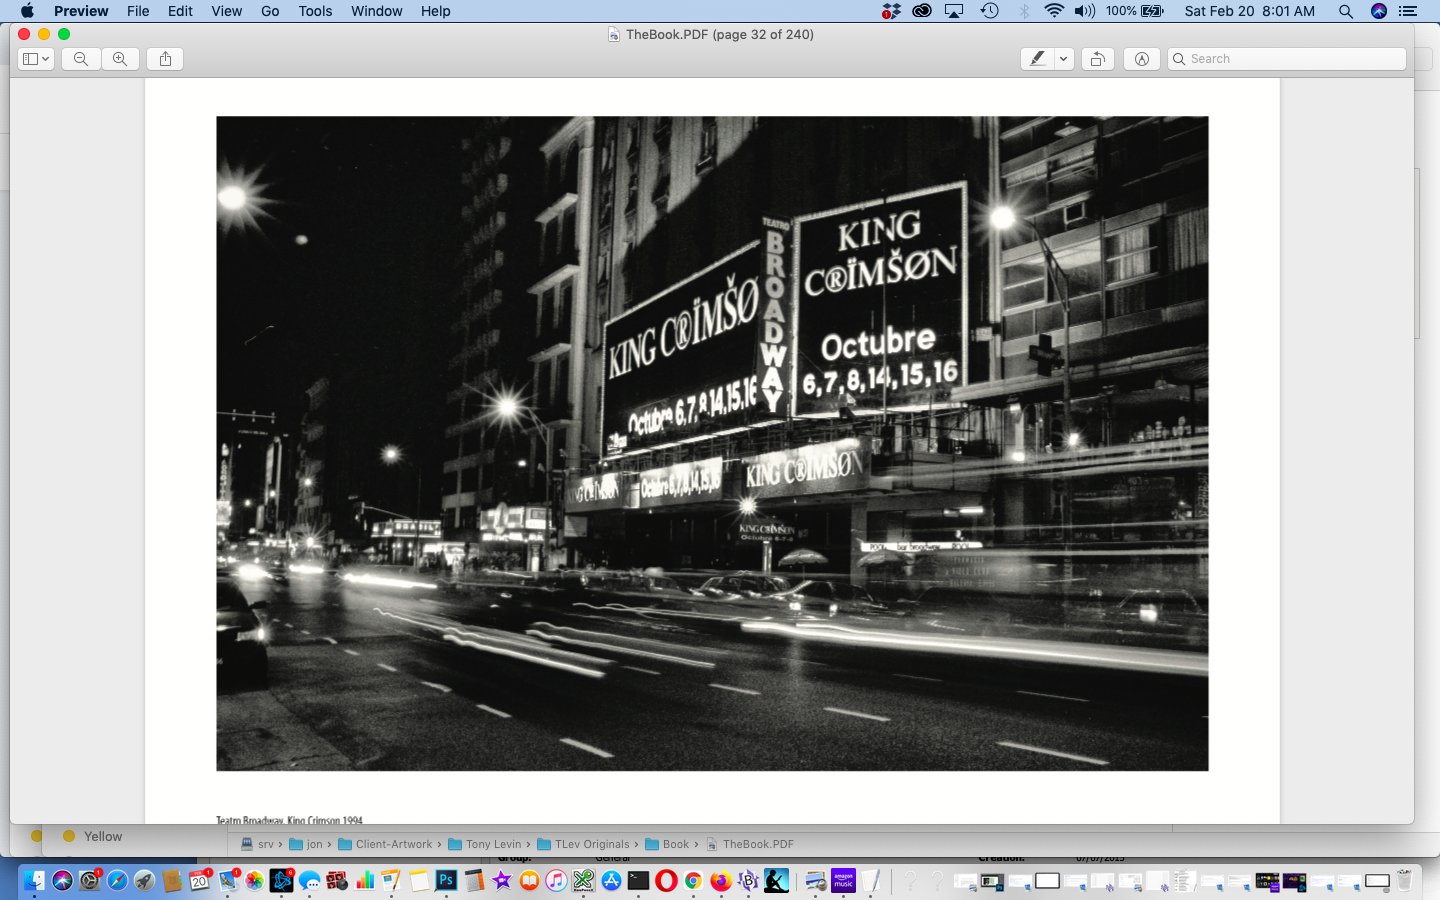Open the sidebar view dropdown button
The height and width of the screenshot is (900, 1440).
pyautogui.click(x=36, y=59)
